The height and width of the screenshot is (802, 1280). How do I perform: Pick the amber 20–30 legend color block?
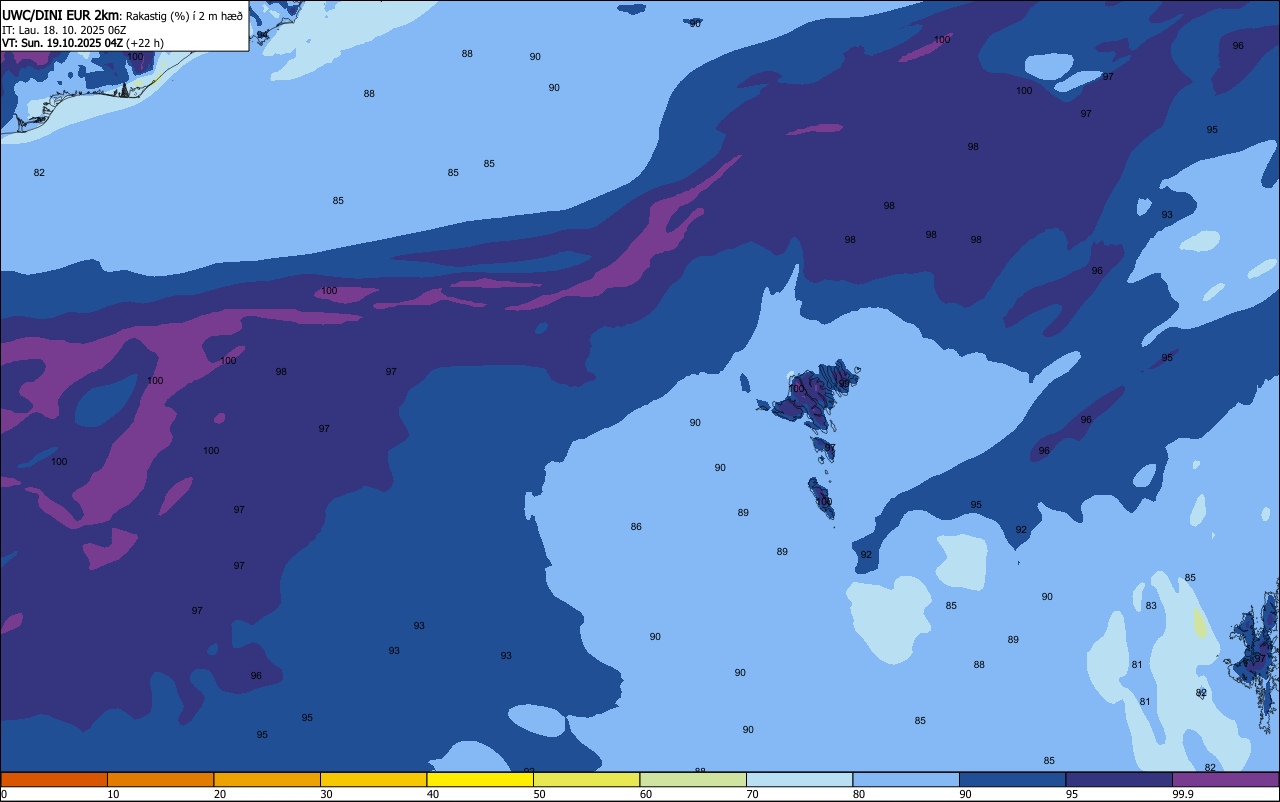pyautogui.click(x=267, y=779)
